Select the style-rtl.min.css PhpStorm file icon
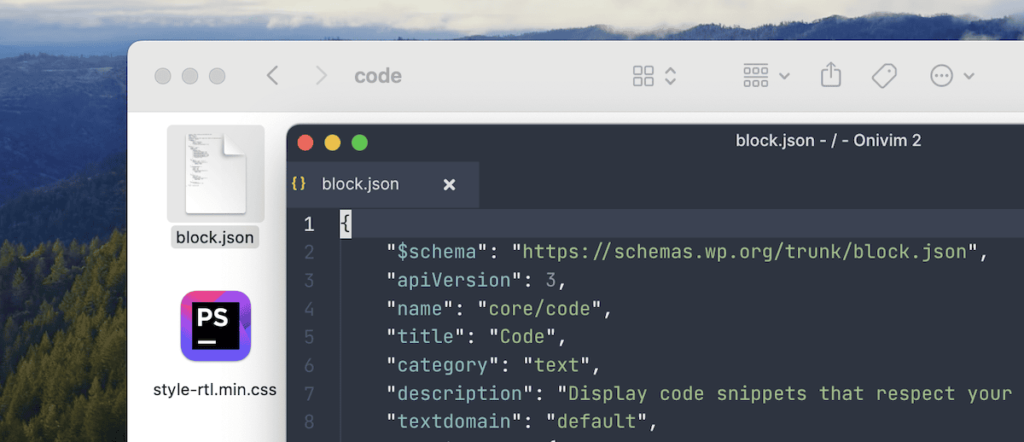The height and width of the screenshot is (442, 1024). point(215,326)
